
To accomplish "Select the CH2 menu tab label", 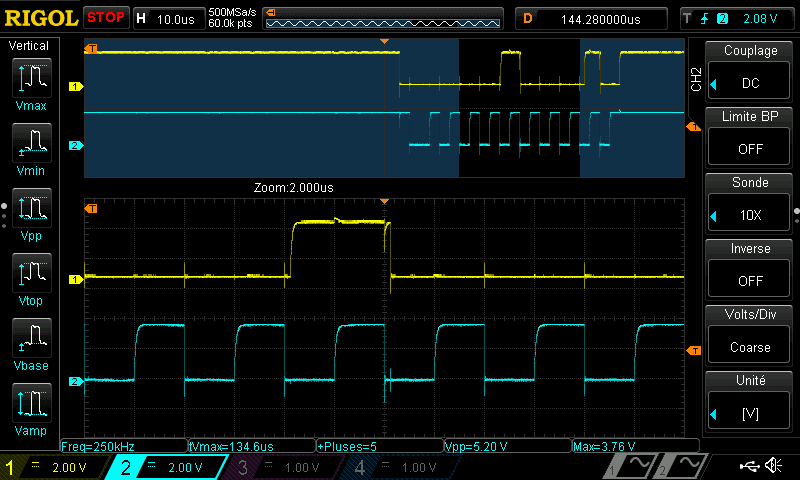I will point(696,79).
